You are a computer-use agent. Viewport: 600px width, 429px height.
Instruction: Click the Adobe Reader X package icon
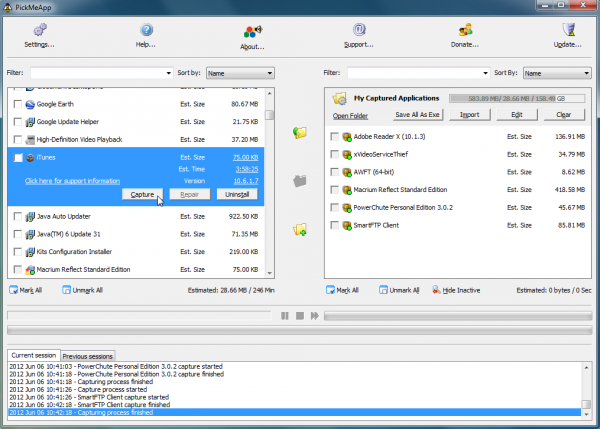coord(347,137)
